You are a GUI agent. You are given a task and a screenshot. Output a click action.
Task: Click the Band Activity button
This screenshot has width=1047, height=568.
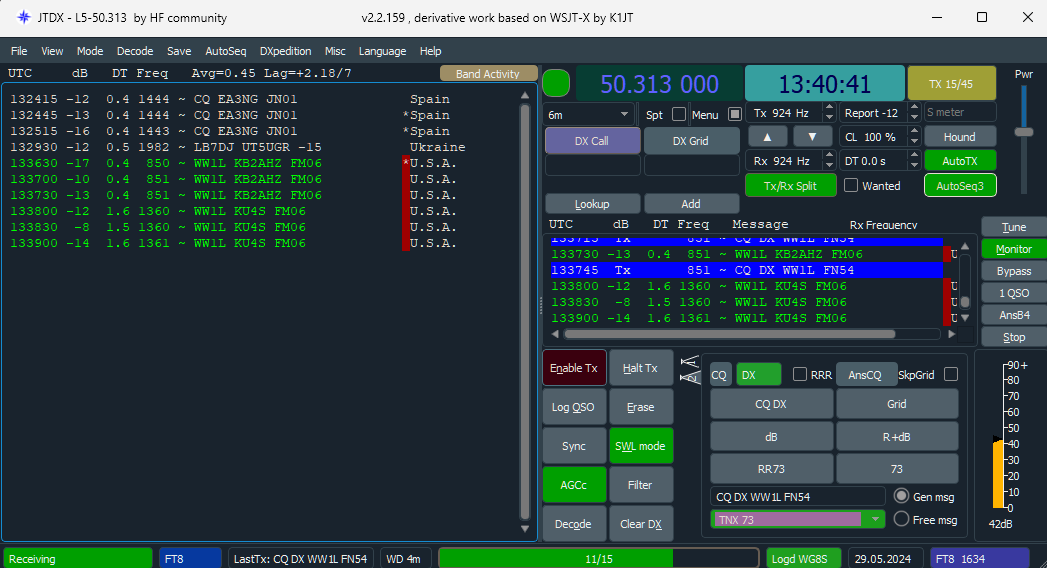pos(488,73)
